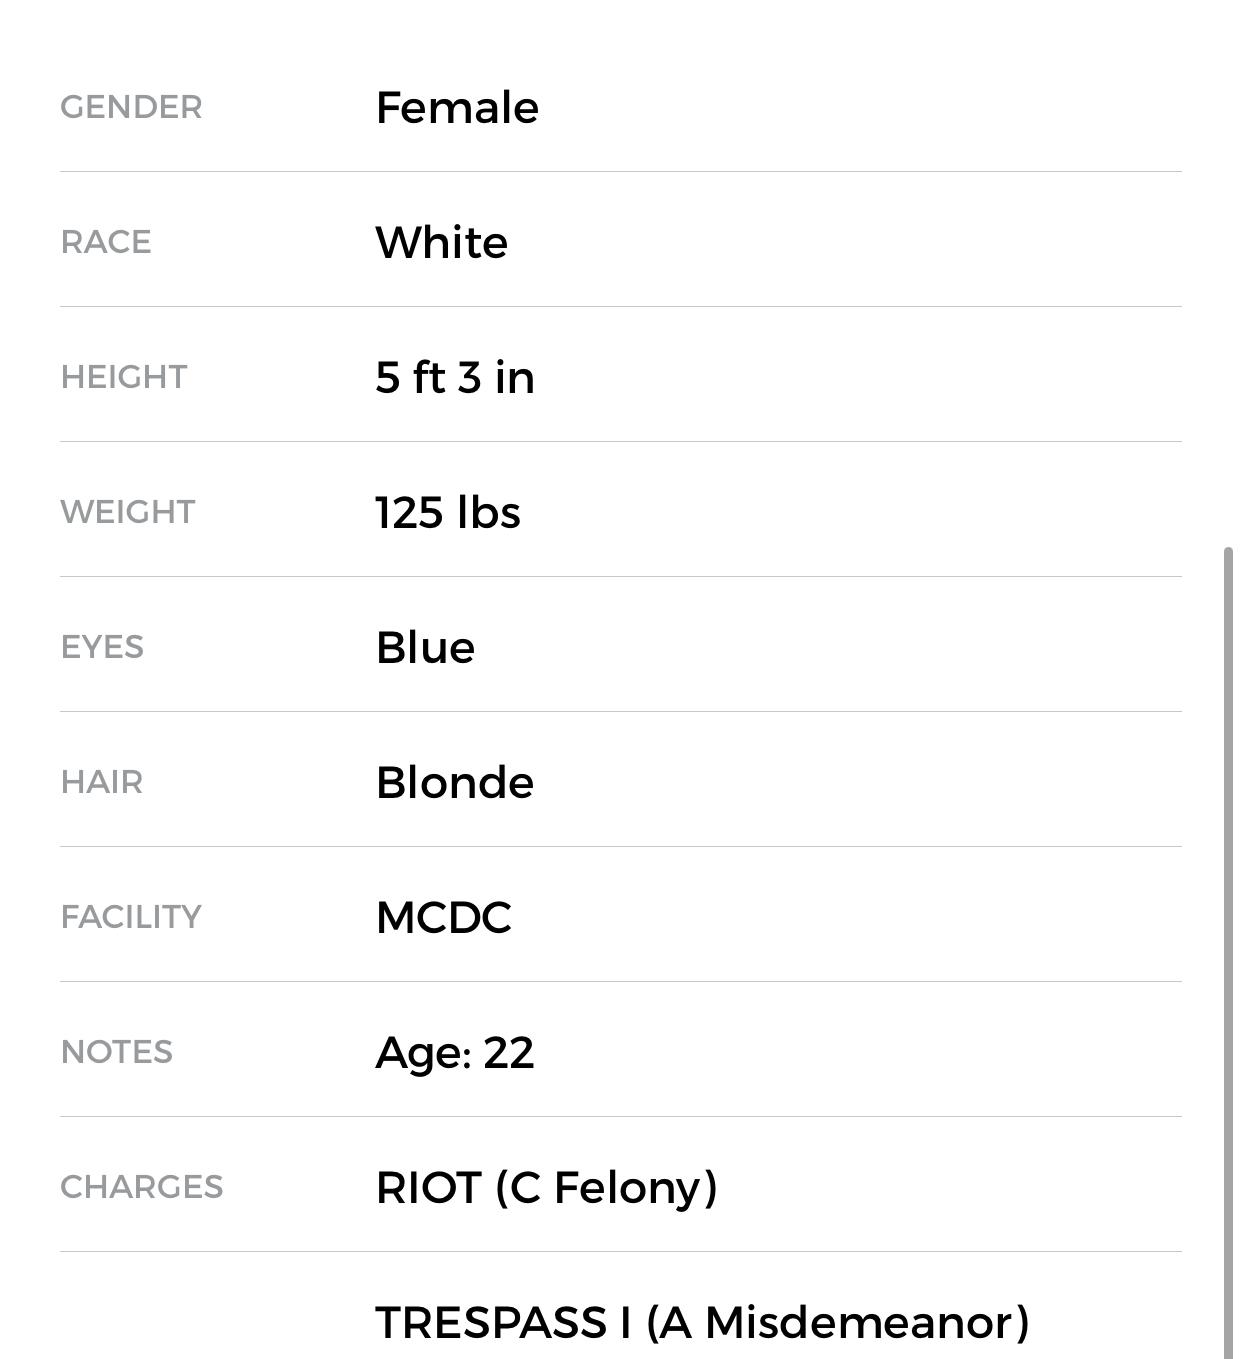Viewport: 1242px width, 1359px height.
Task: Select the White race value
Action: tap(441, 243)
